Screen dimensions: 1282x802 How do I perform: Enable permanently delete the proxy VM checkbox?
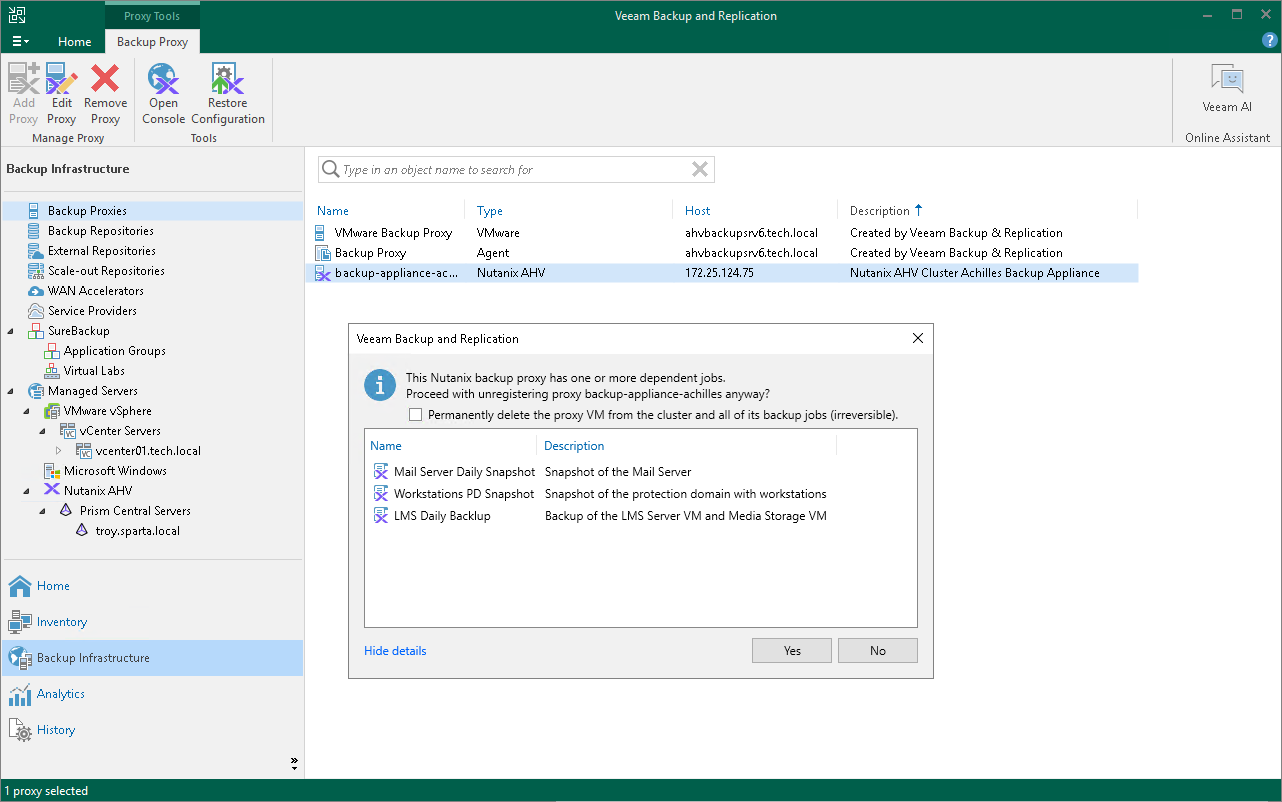(x=416, y=414)
